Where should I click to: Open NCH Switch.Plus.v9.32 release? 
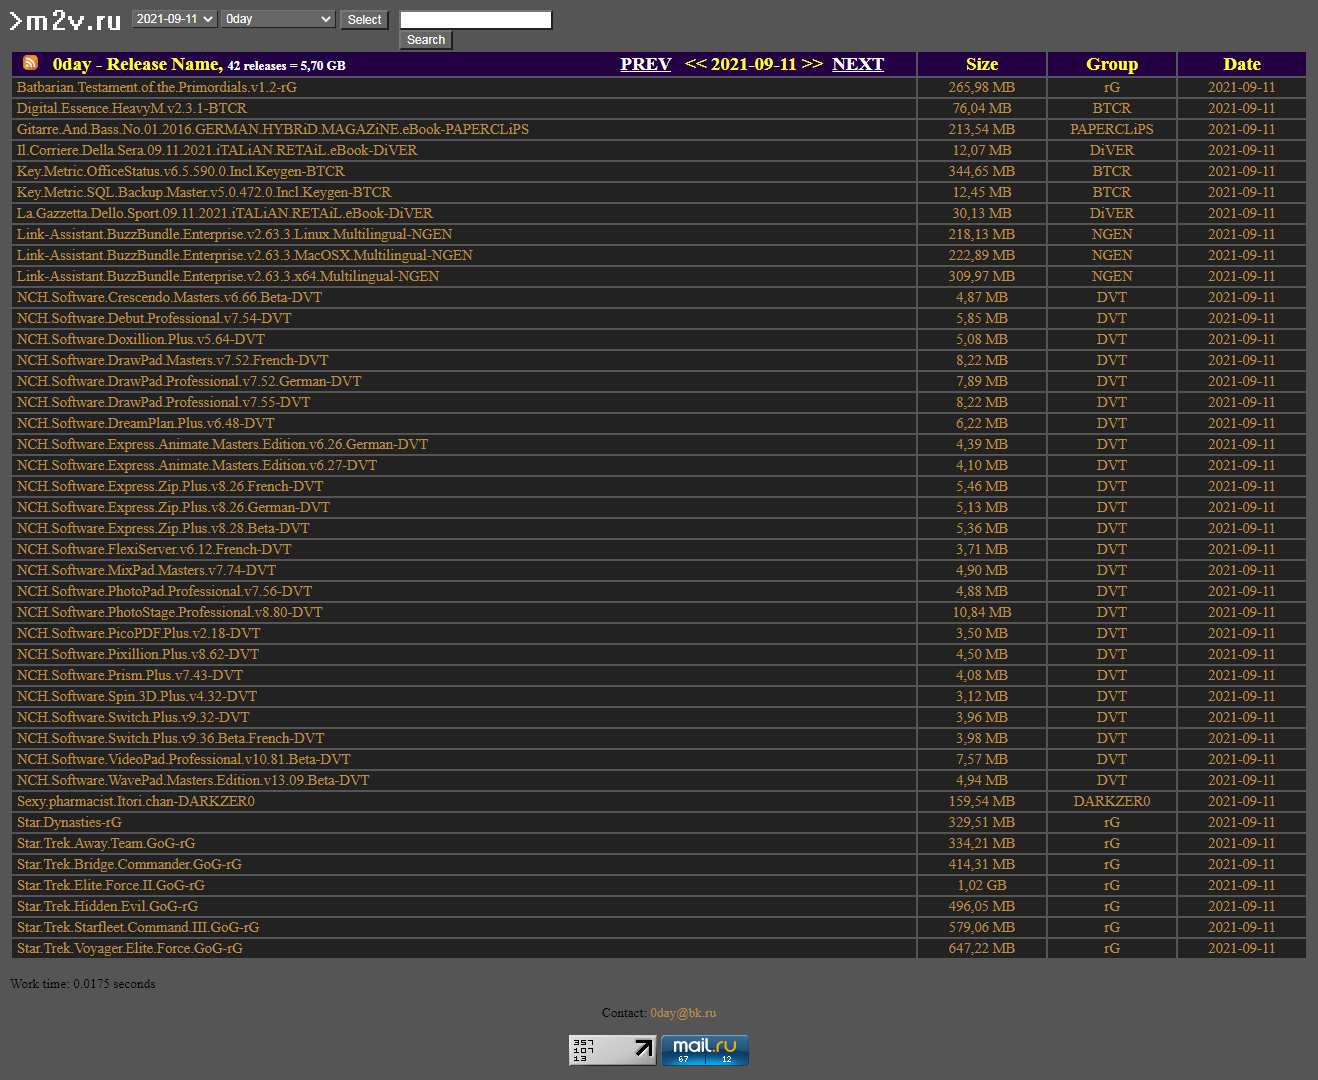pos(133,717)
